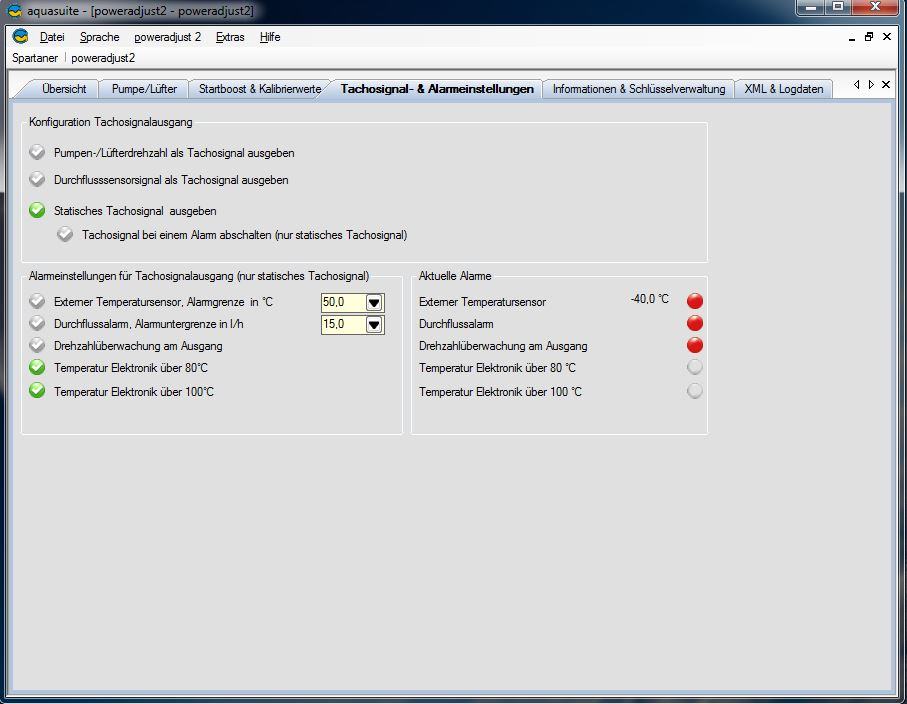
Task: Maximize the aquasuite main window
Action: pyautogui.click(x=838, y=7)
